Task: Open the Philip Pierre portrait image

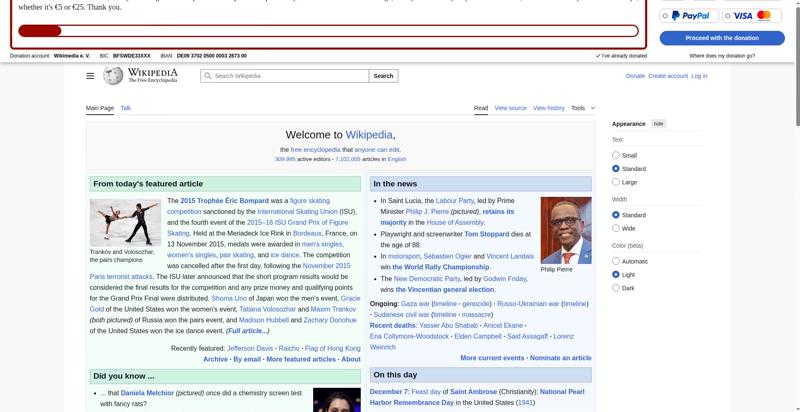Action: [565, 230]
